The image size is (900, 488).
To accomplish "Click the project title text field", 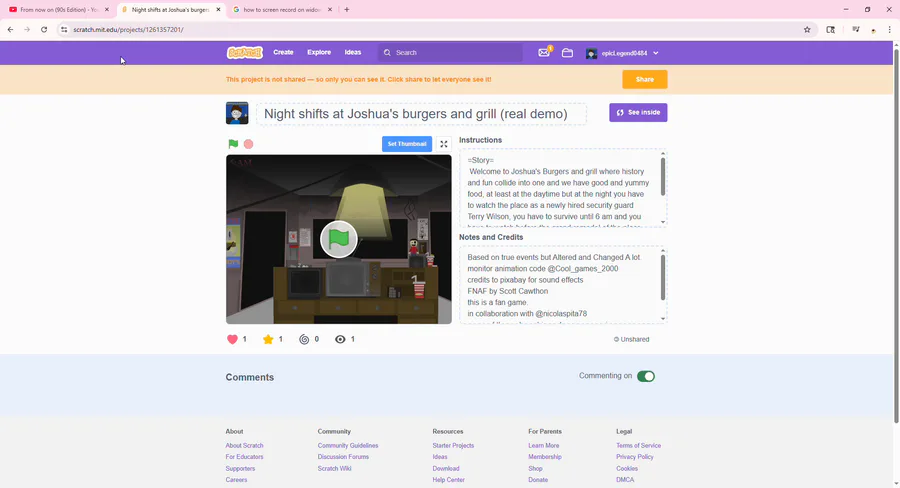I will 421,114.
